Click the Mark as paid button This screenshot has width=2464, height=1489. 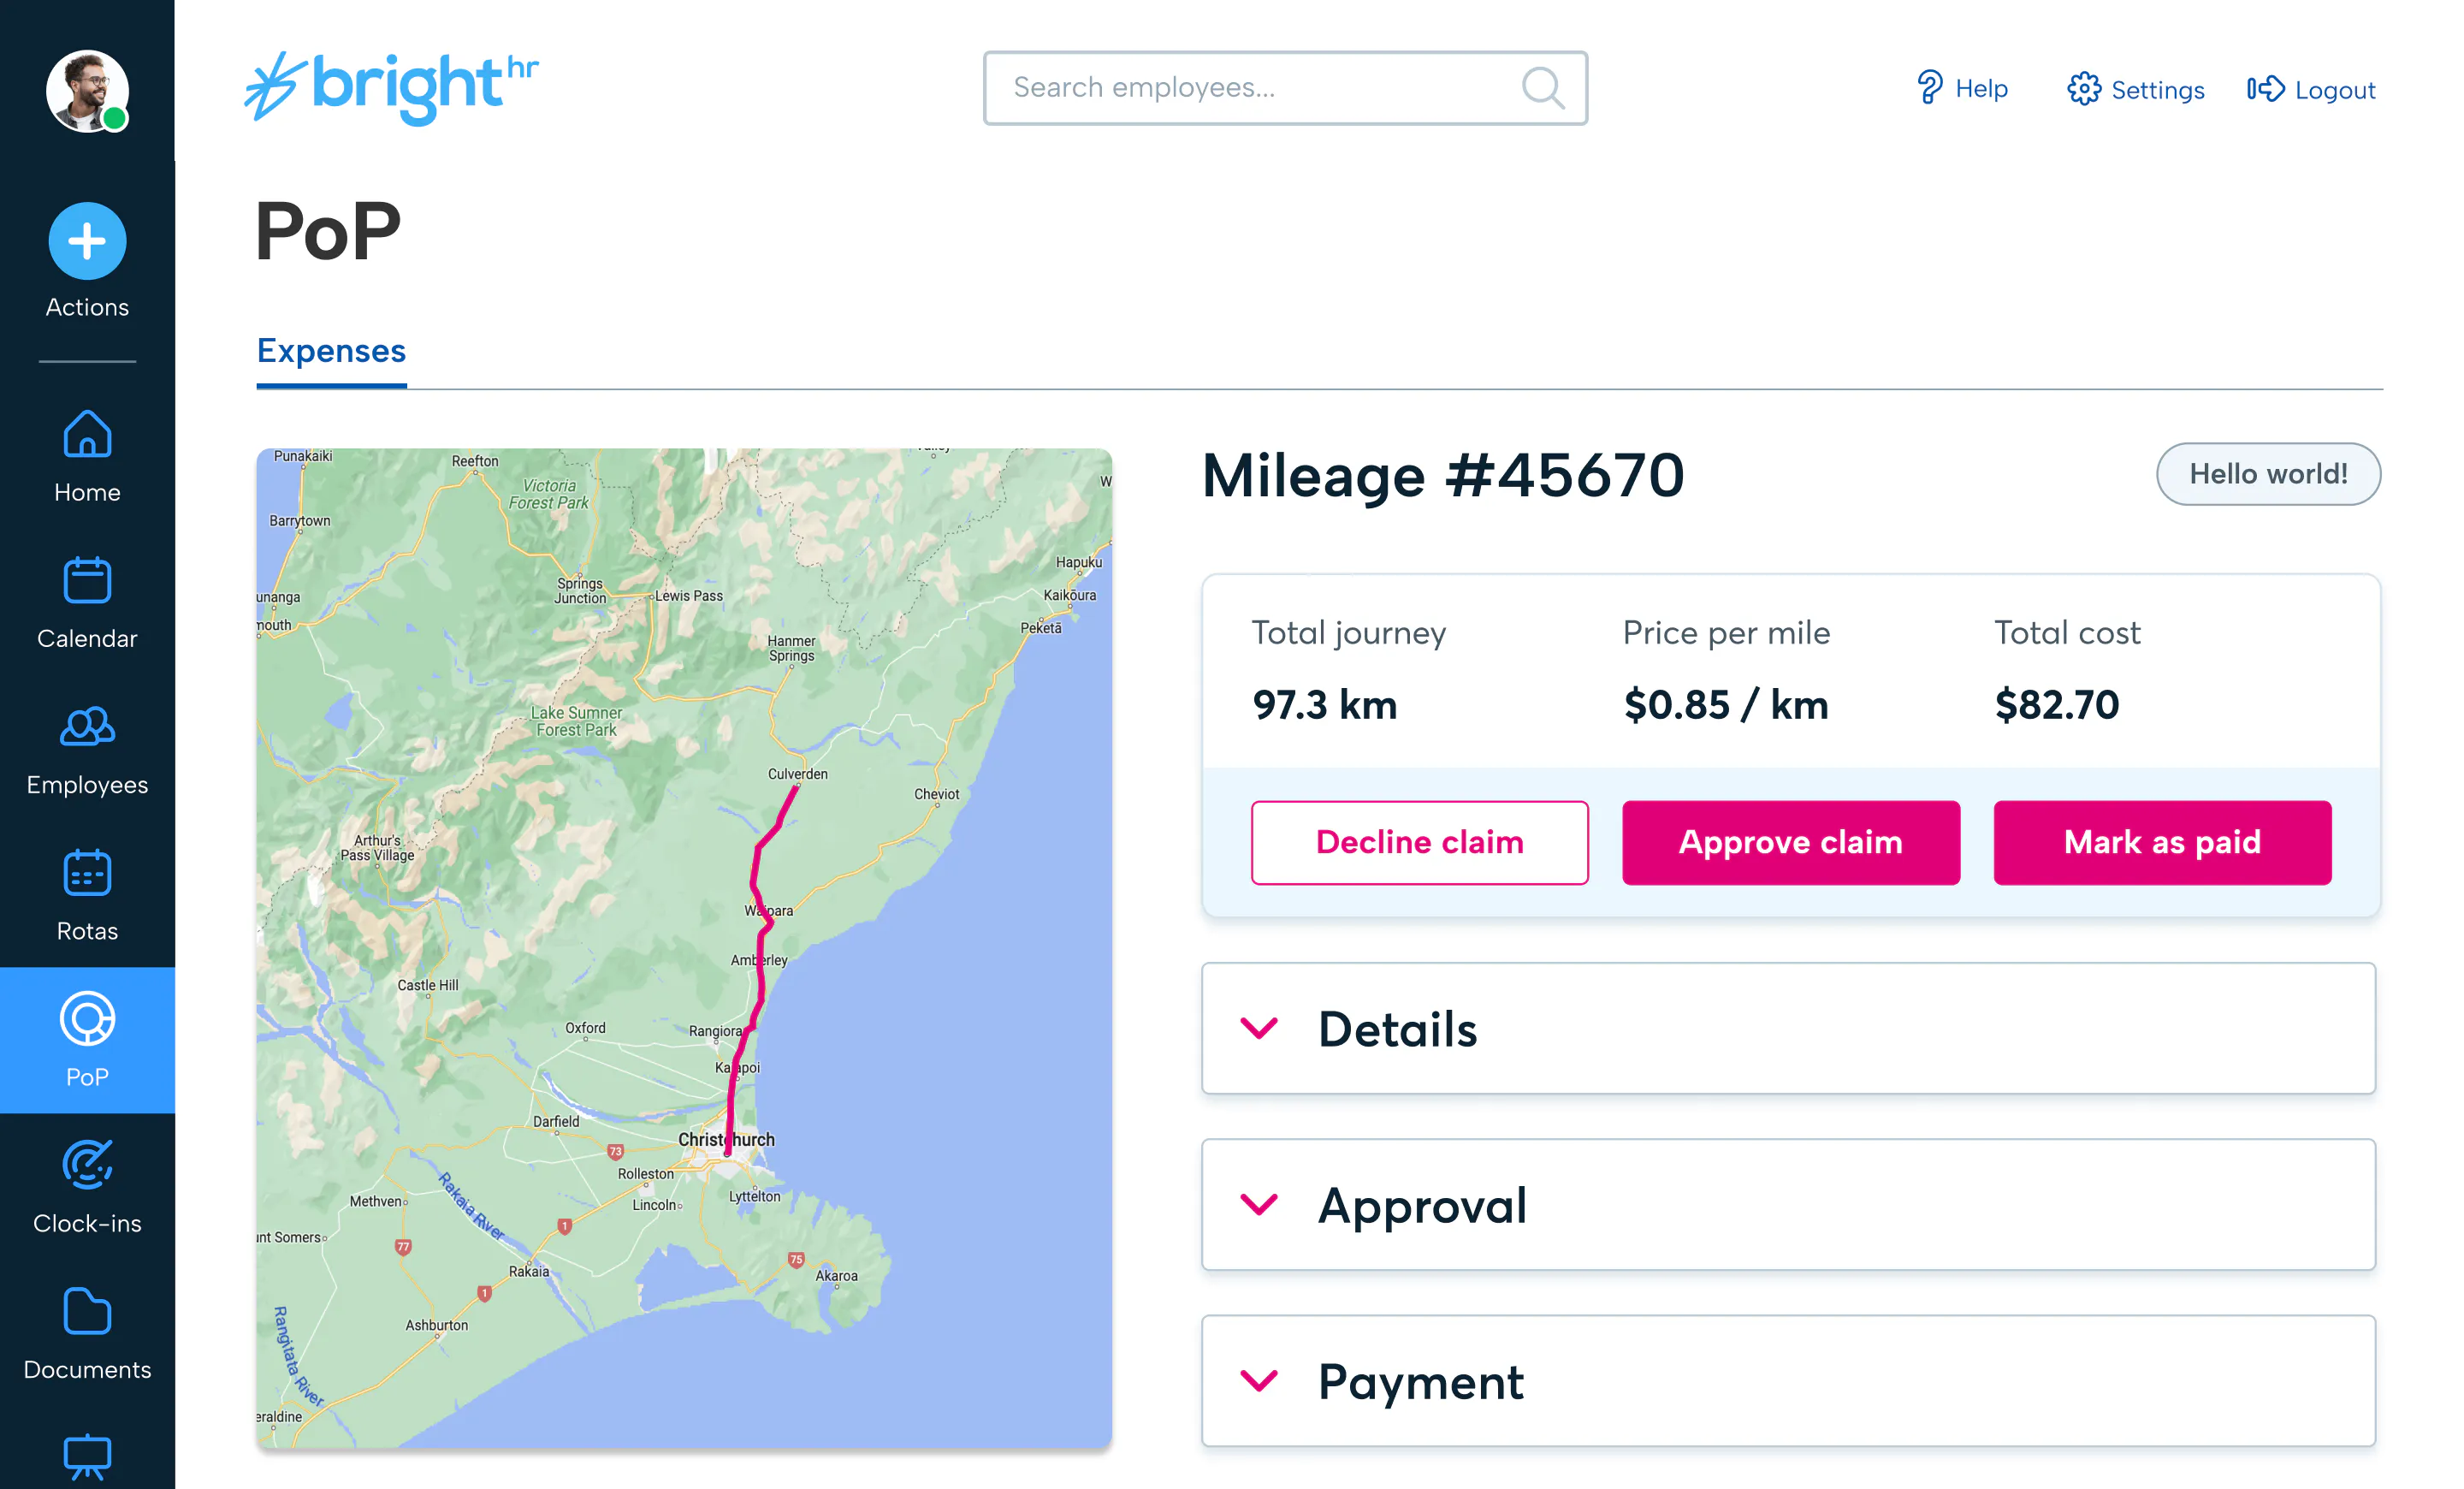coord(2162,842)
